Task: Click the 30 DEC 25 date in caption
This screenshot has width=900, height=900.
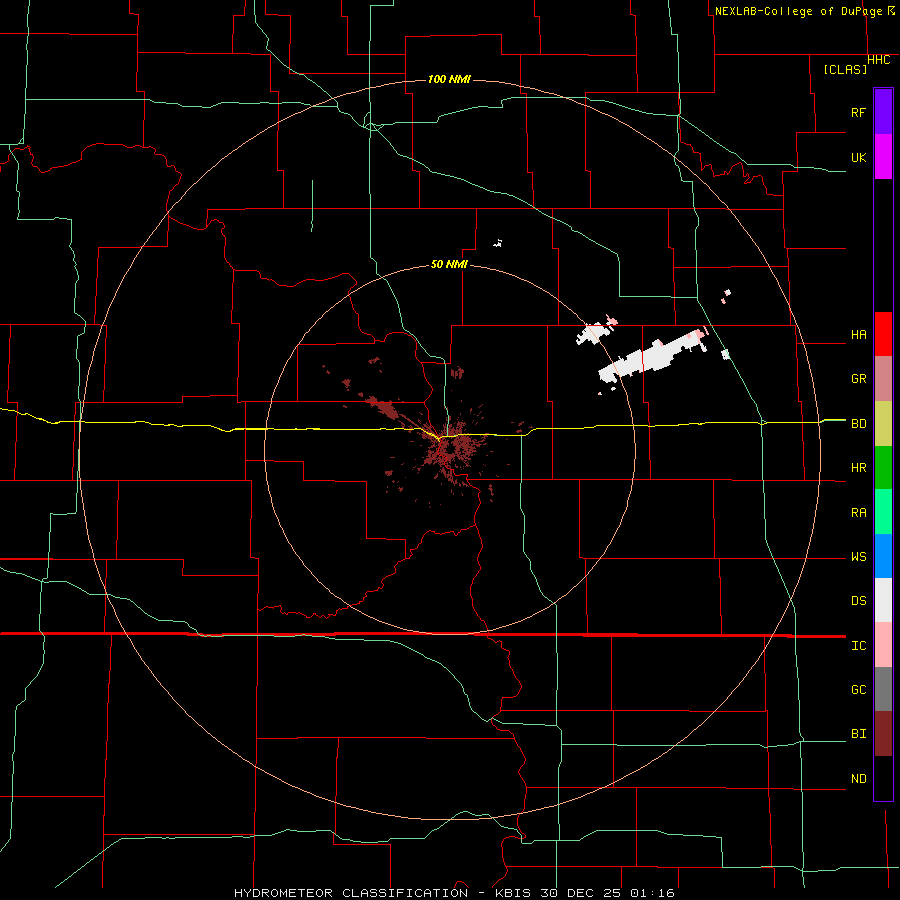Action: 580,893
